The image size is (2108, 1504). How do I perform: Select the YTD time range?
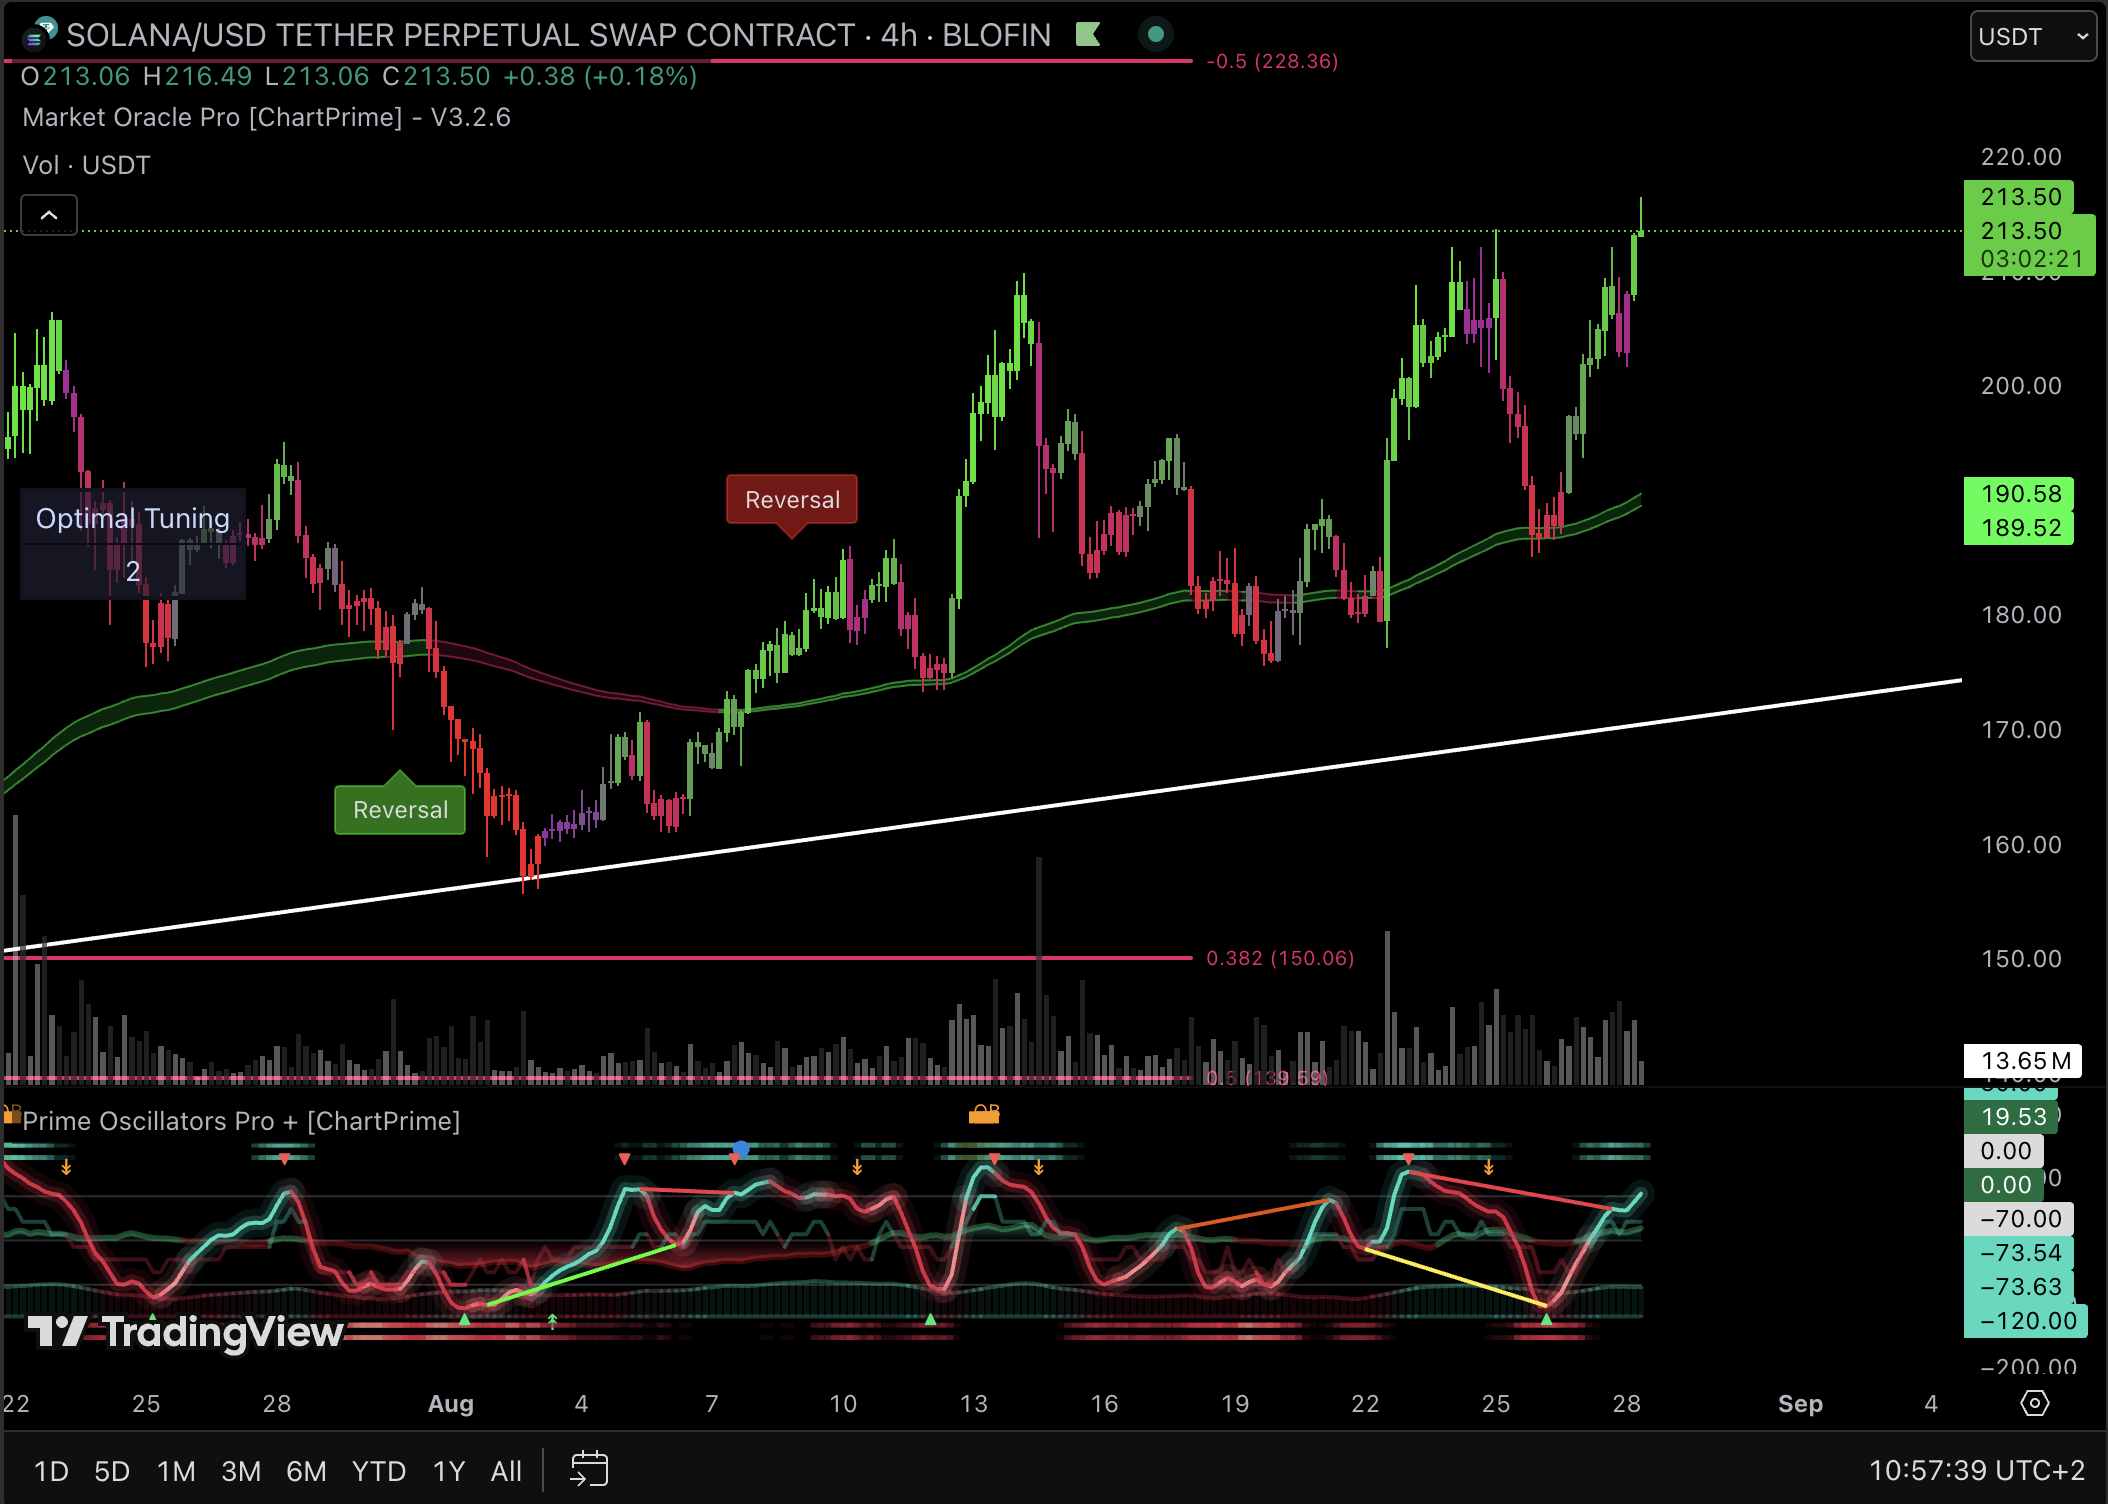coord(378,1471)
